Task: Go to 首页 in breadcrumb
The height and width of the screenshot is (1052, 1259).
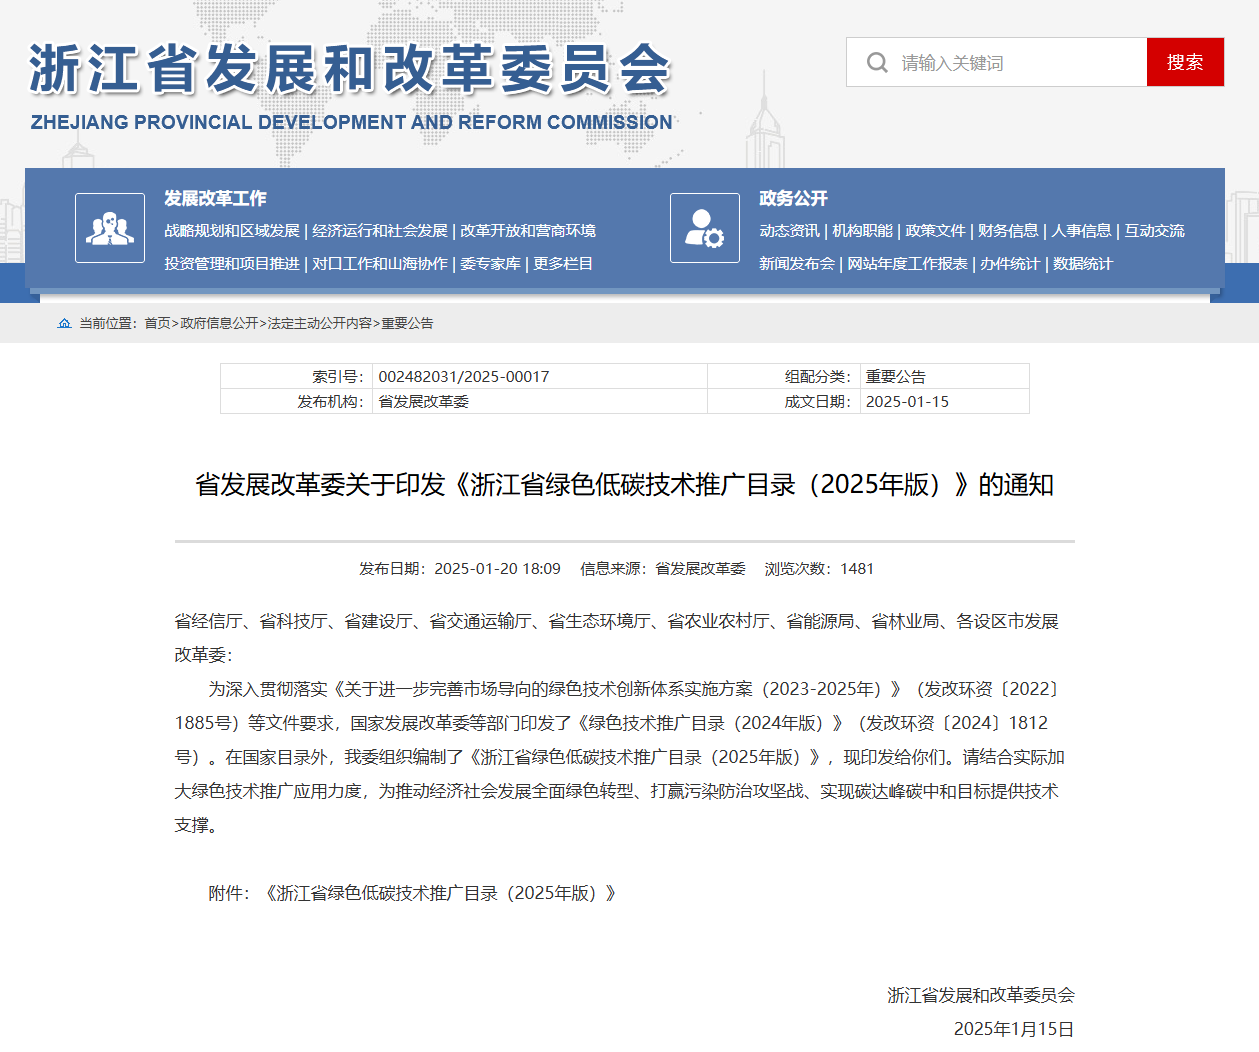Action: coord(157,323)
